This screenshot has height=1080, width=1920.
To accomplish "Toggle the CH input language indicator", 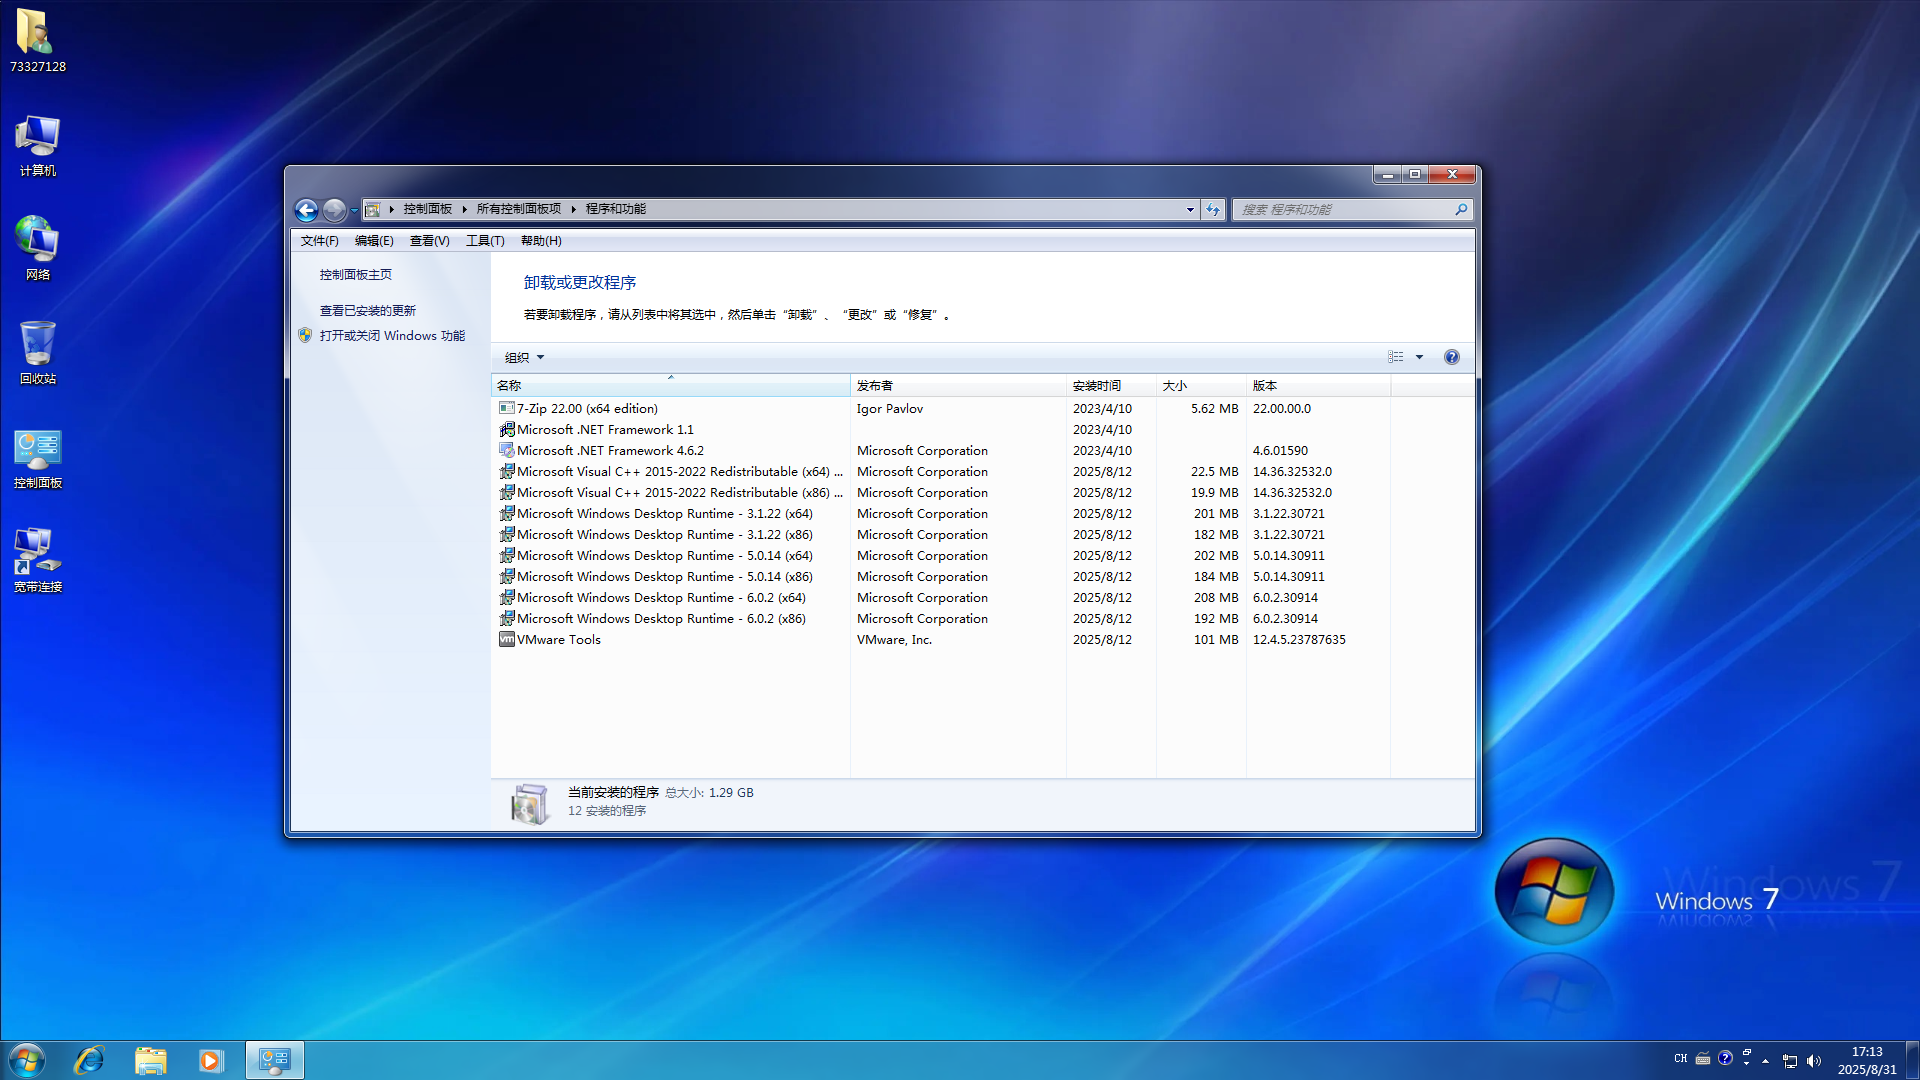I will tap(1680, 1058).
